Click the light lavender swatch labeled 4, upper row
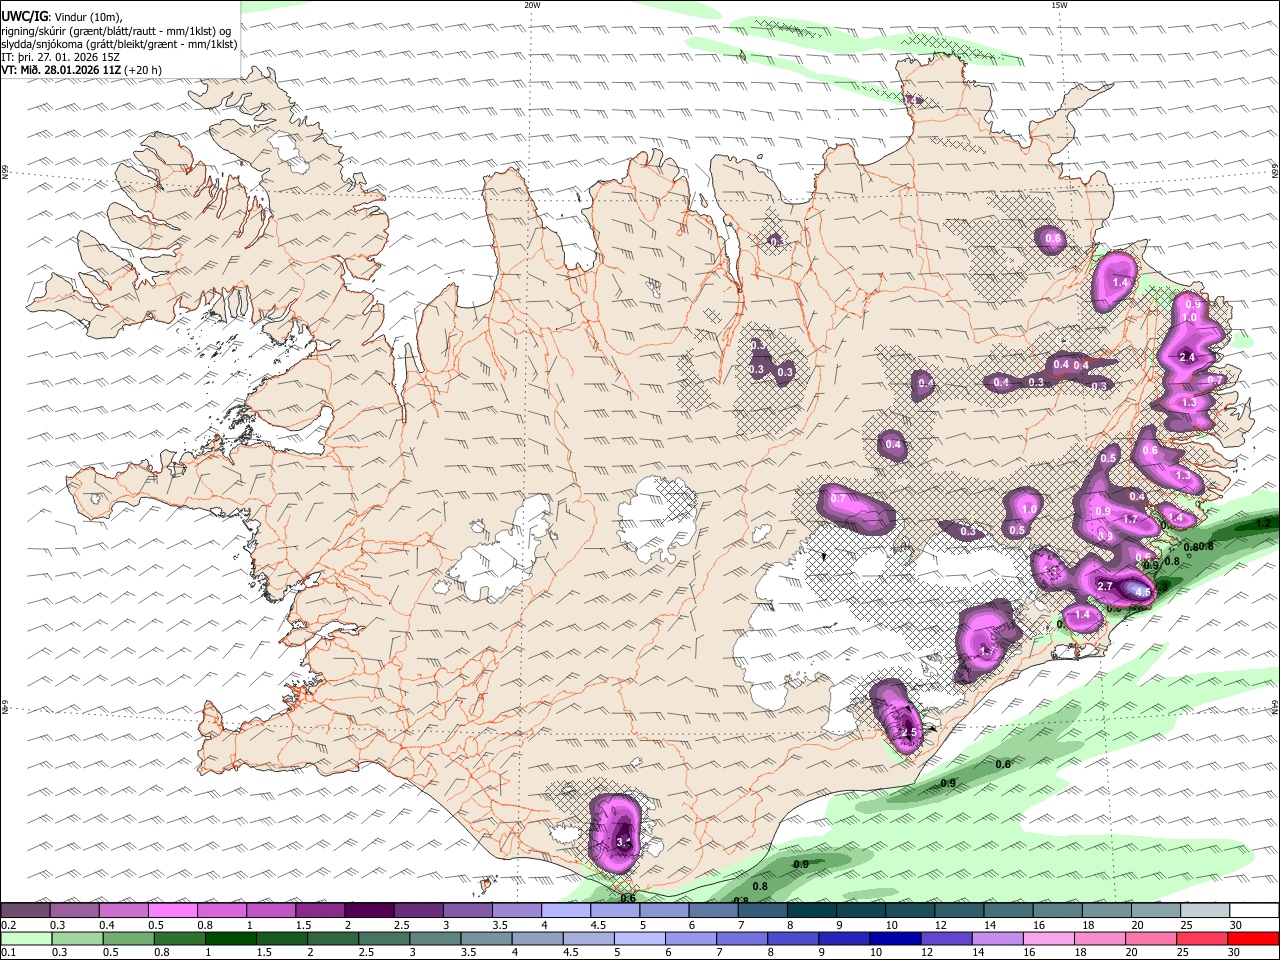Image resolution: width=1280 pixels, height=960 pixels. tap(564, 910)
